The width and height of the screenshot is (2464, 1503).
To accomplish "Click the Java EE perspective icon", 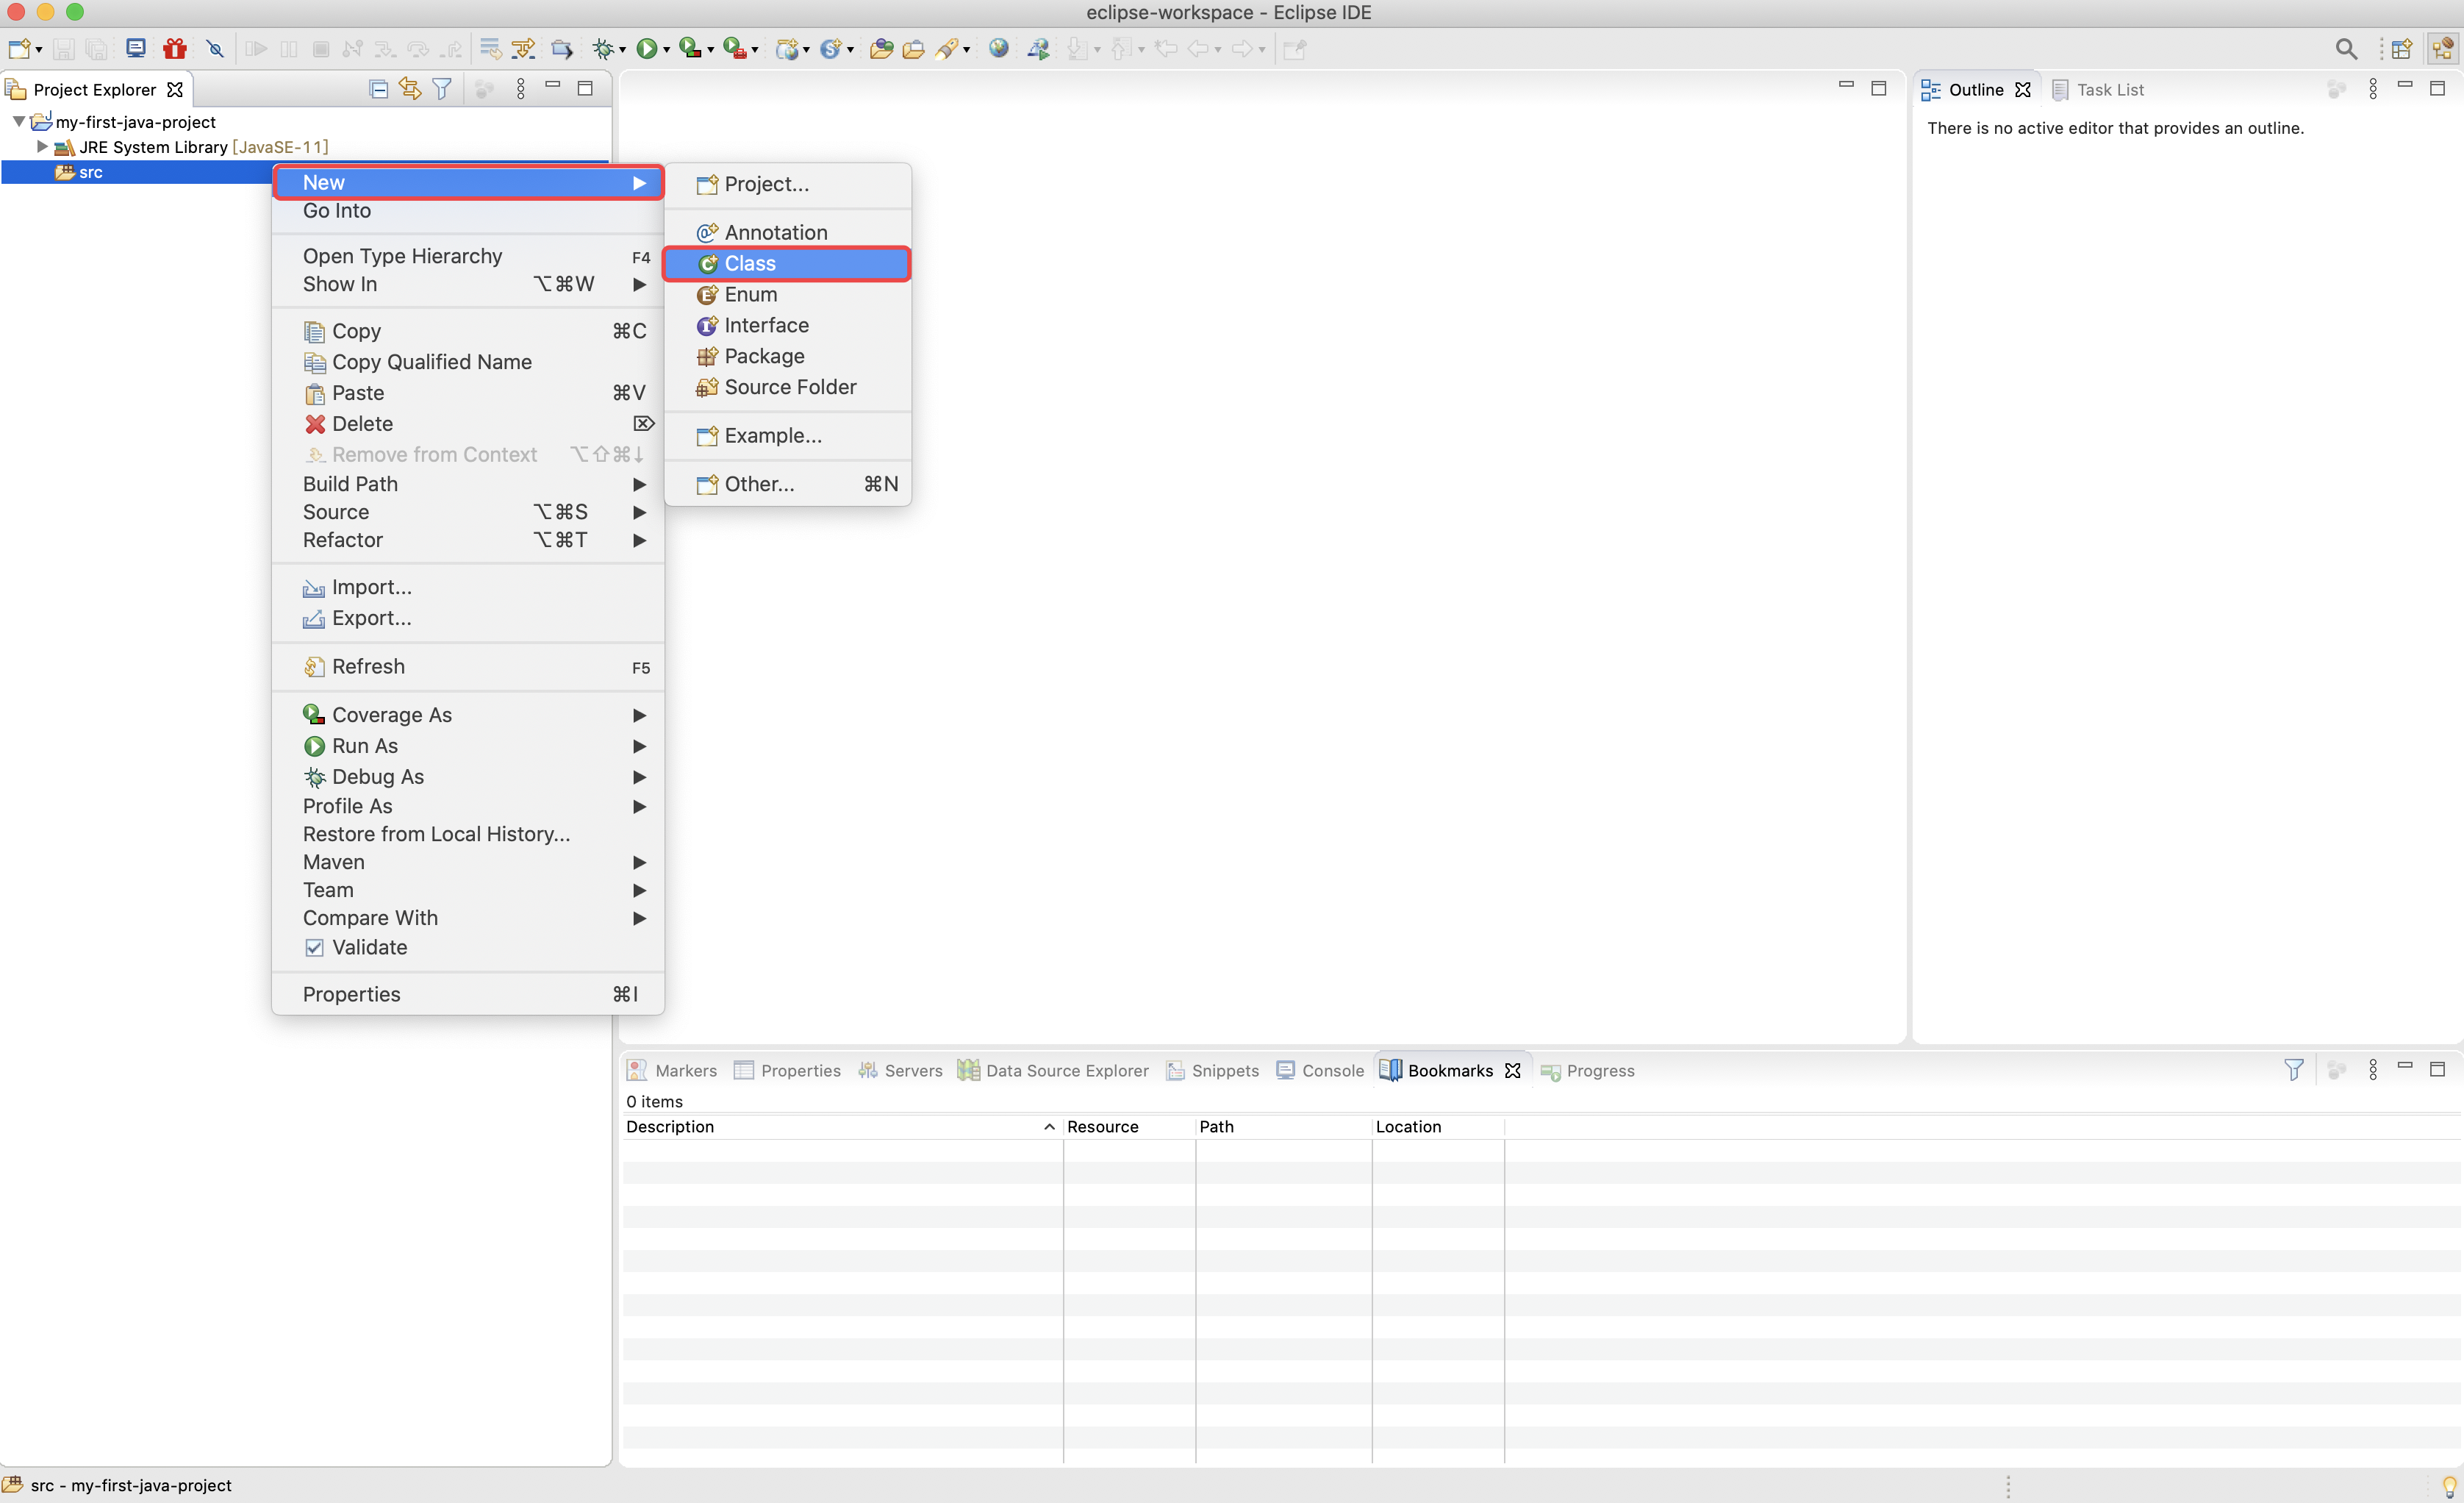I will pos(2442,48).
